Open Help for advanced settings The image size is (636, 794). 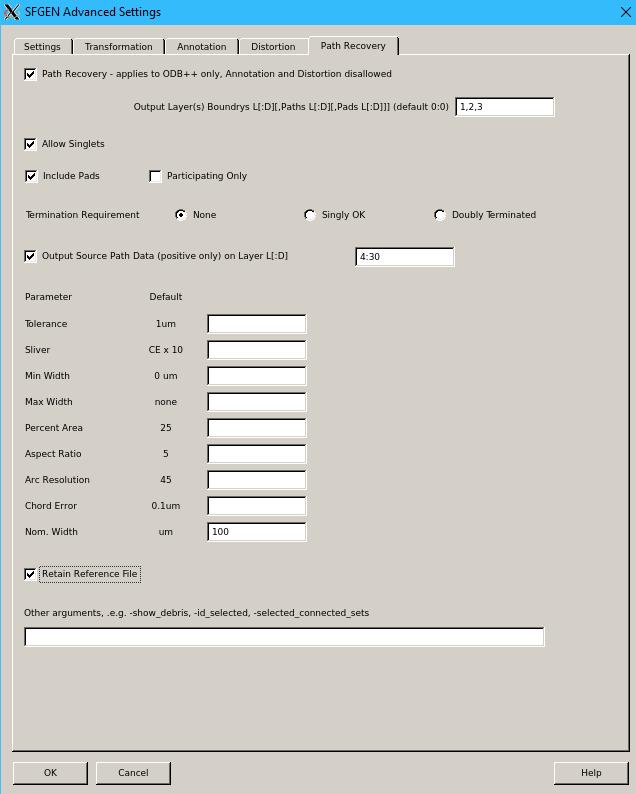pyautogui.click(x=591, y=773)
